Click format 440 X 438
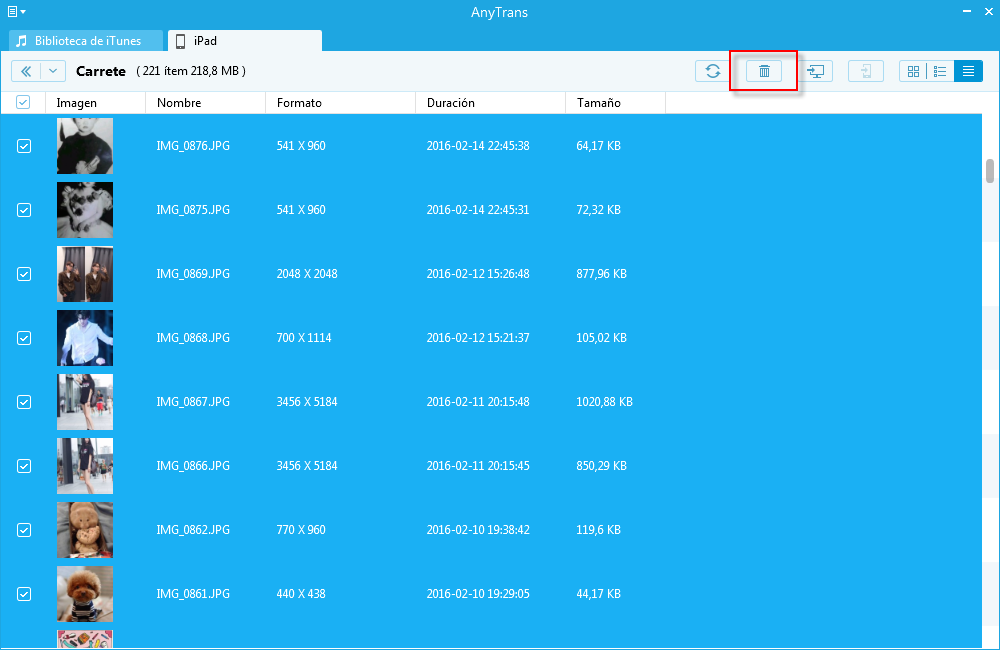Image resolution: width=1000 pixels, height=650 pixels. (x=301, y=594)
